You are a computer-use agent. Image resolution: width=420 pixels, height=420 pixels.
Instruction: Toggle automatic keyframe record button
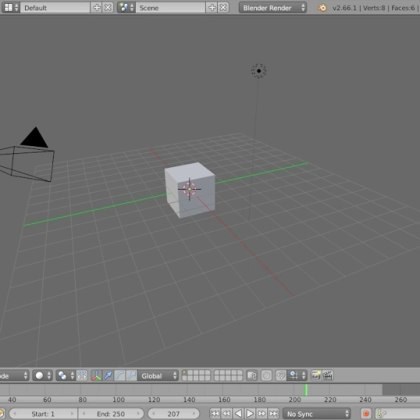point(366,414)
